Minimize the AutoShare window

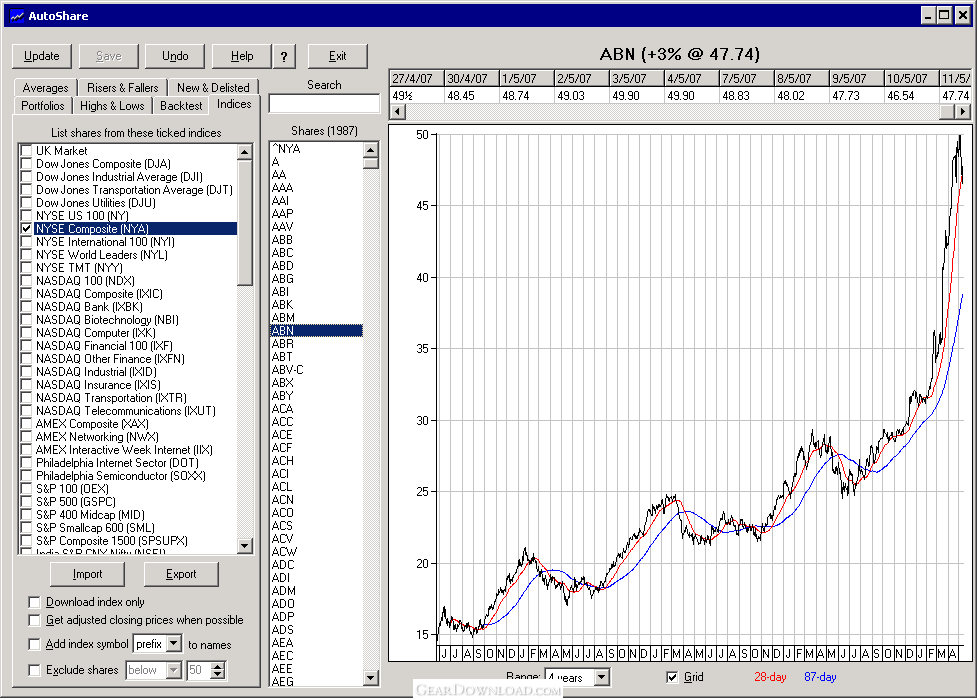pyautogui.click(x=928, y=16)
